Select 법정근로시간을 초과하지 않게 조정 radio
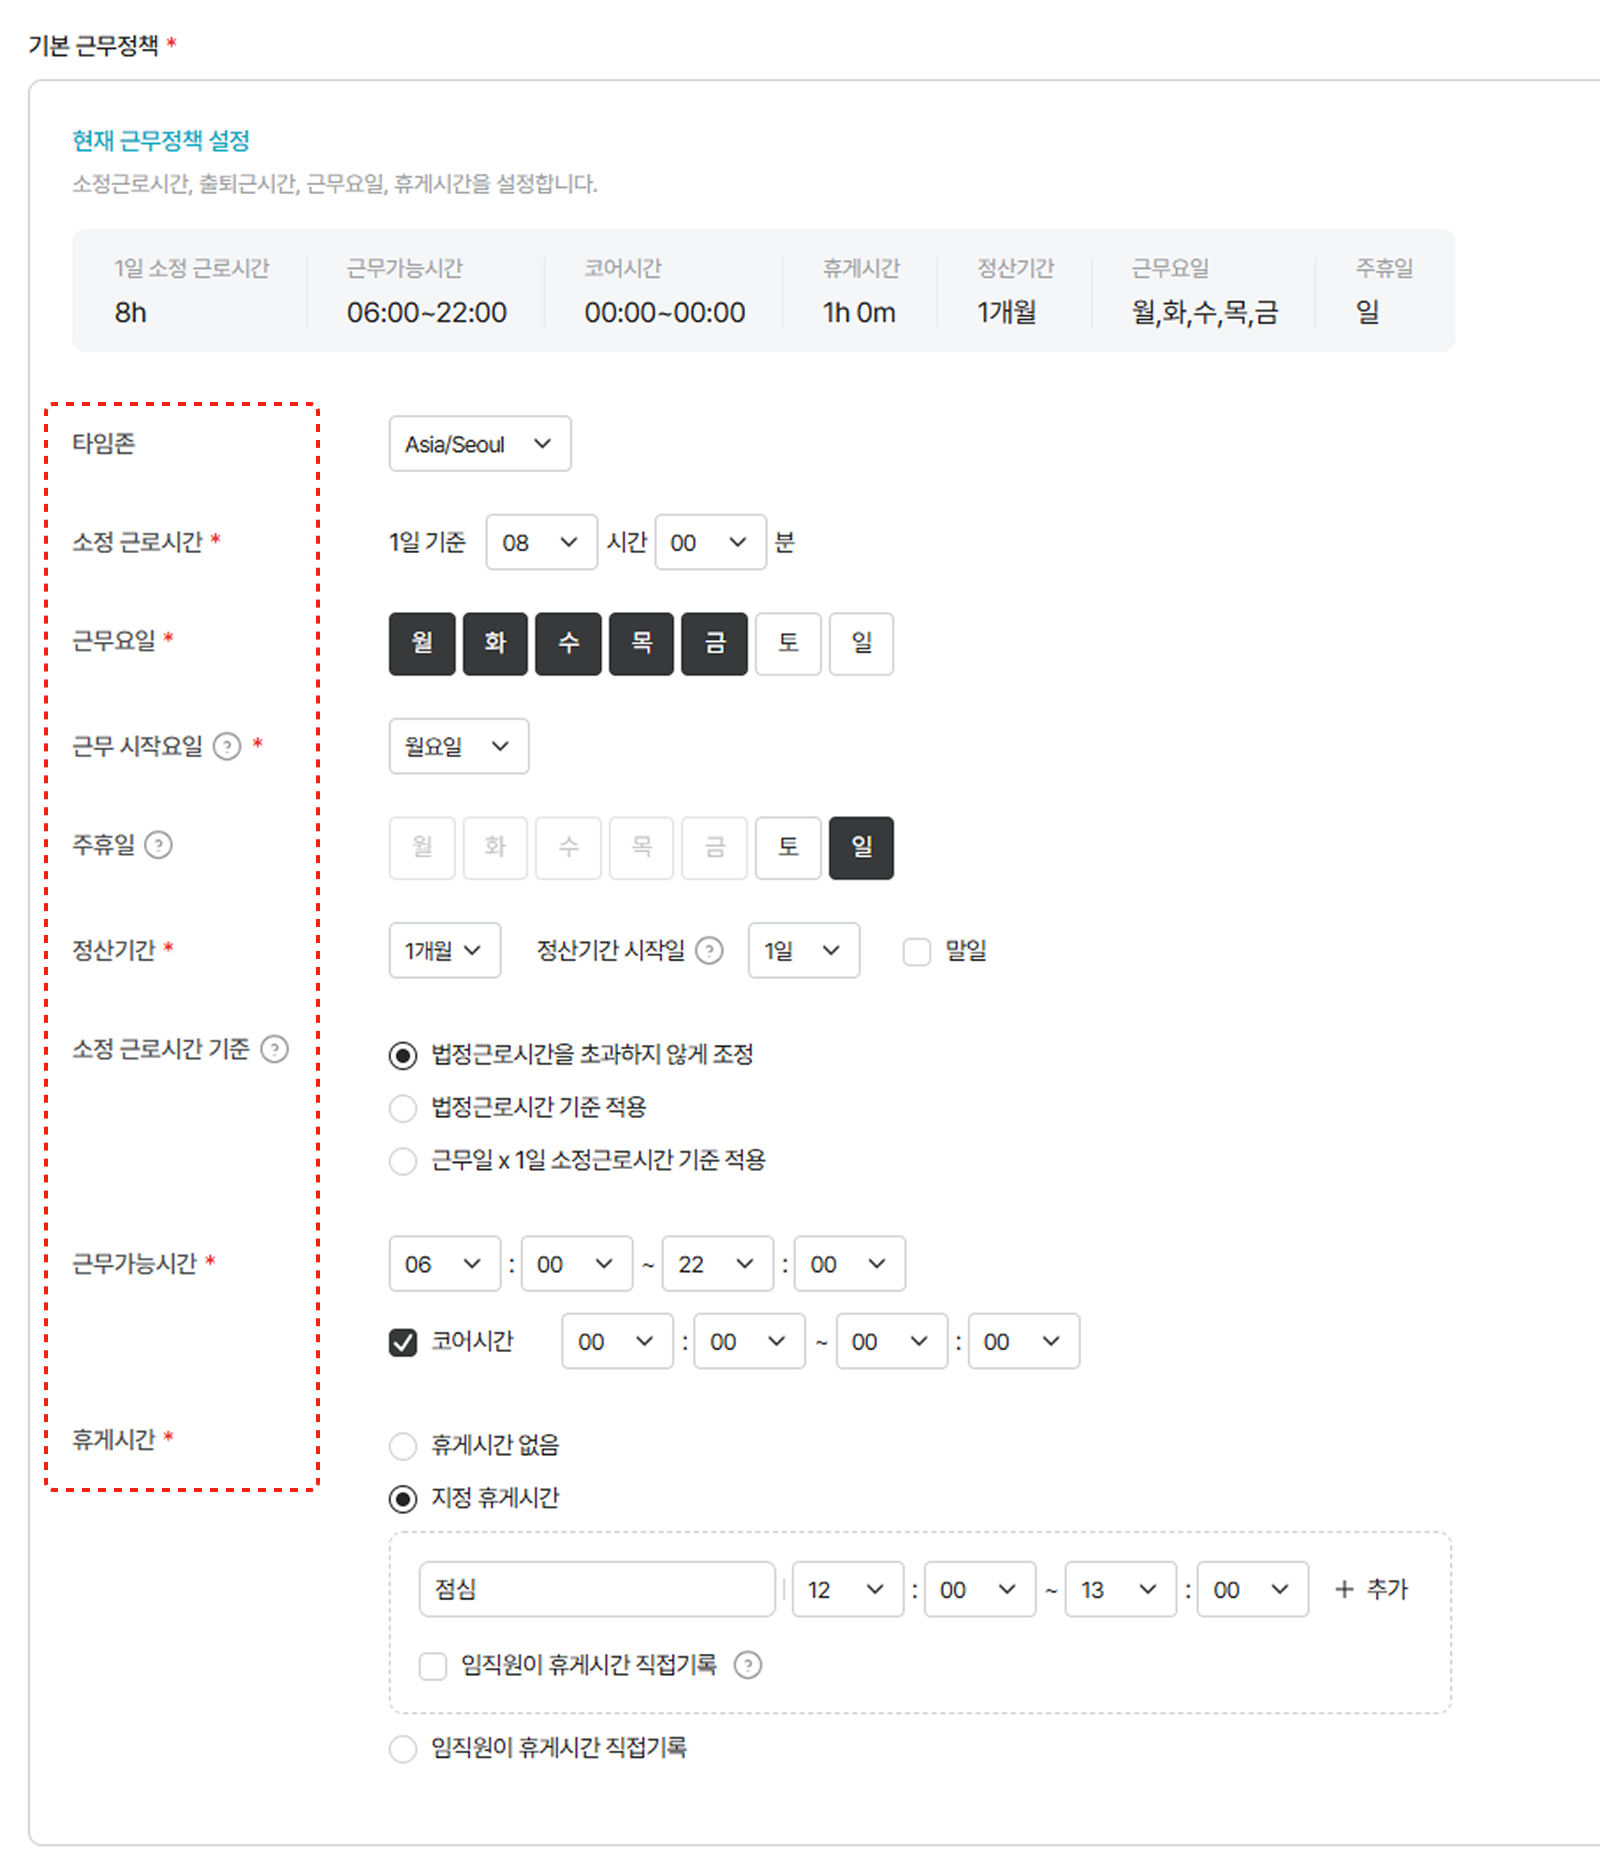 click(x=403, y=1055)
